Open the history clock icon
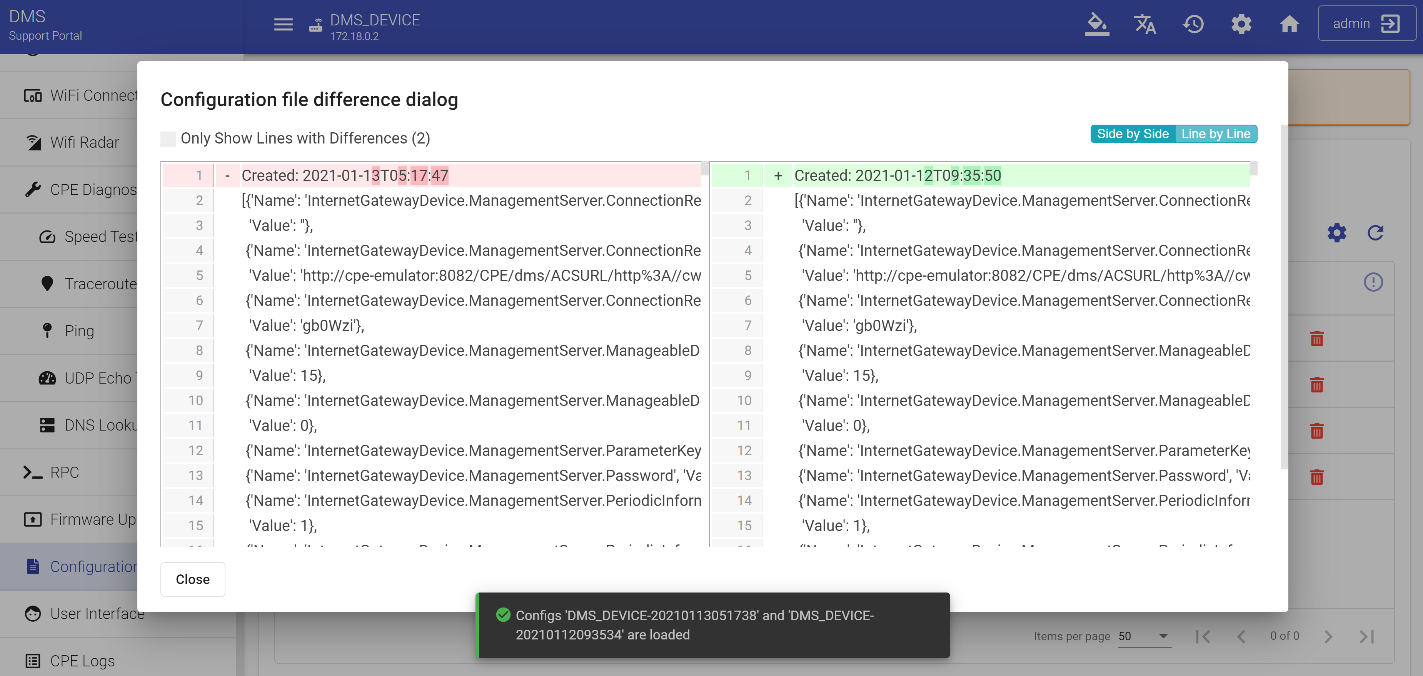 pos(1193,25)
